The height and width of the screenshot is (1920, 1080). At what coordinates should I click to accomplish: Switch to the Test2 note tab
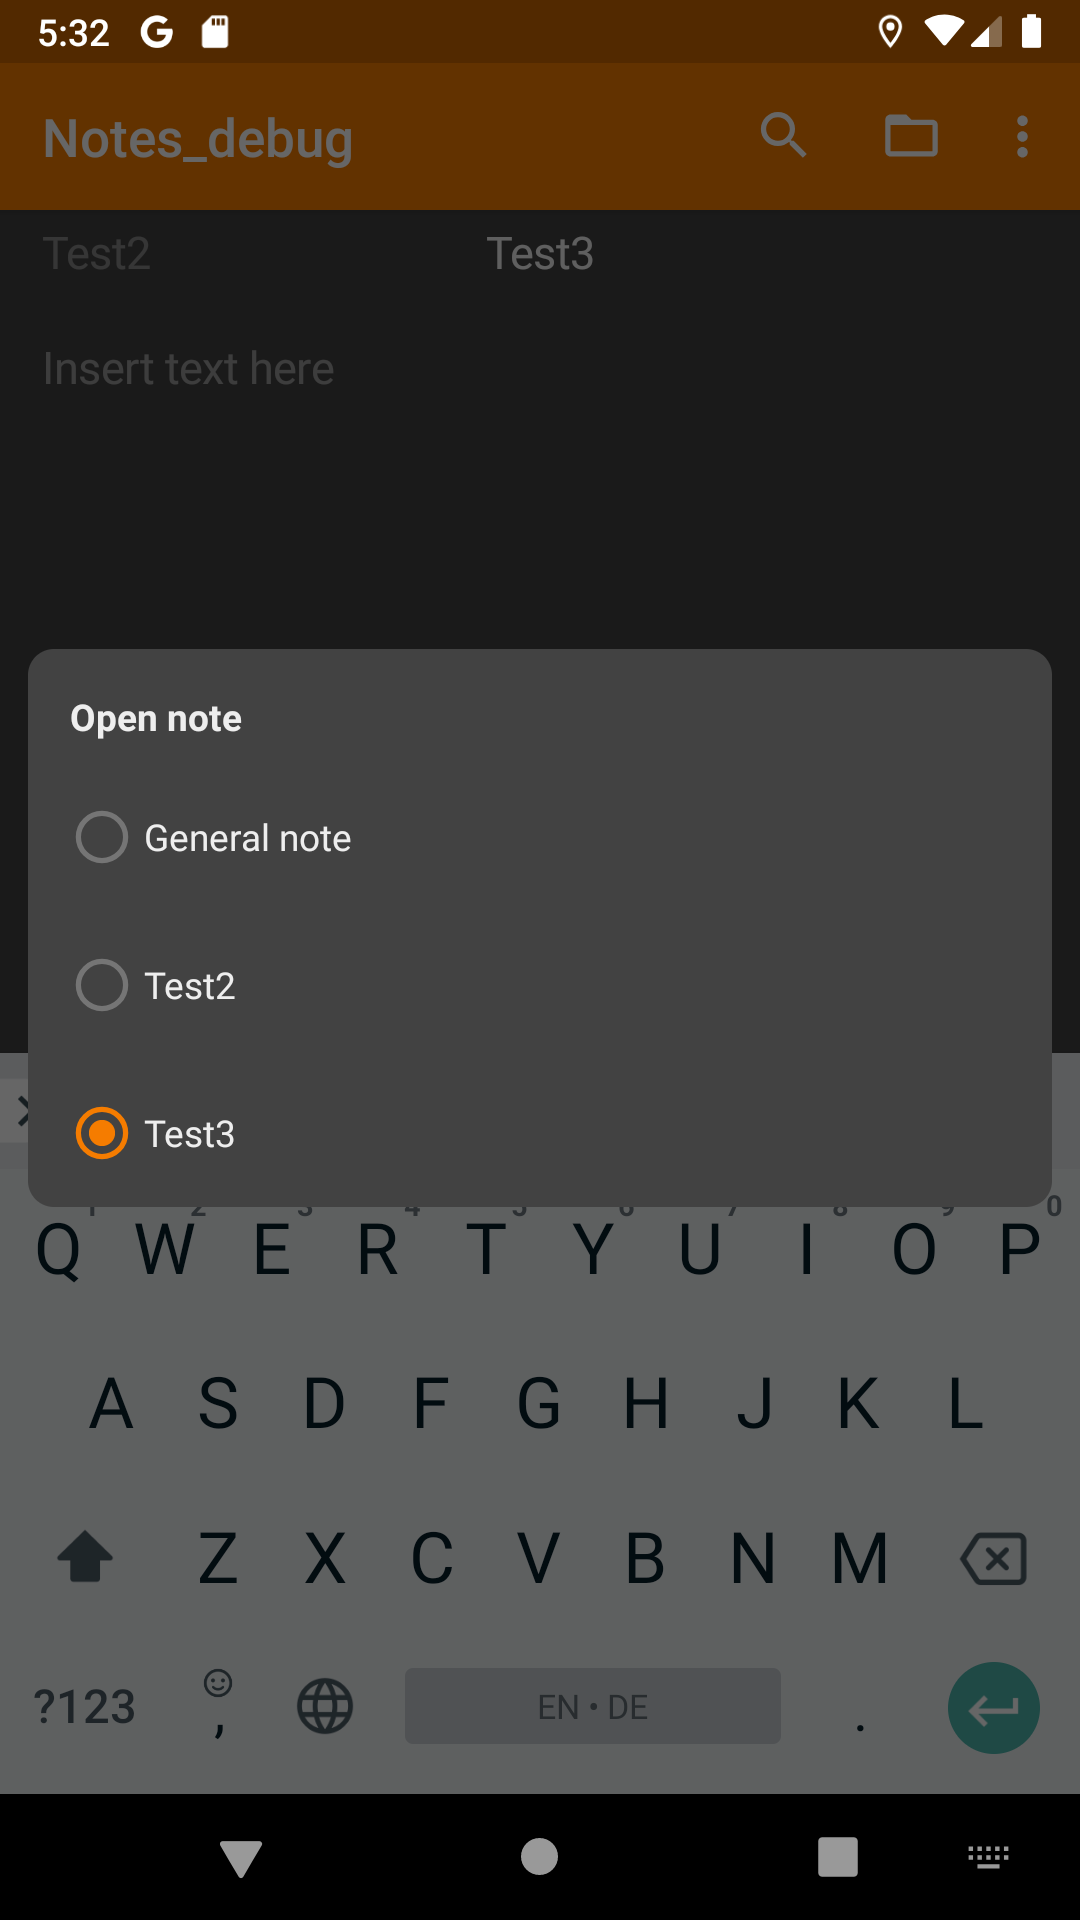pyautogui.click(x=96, y=254)
